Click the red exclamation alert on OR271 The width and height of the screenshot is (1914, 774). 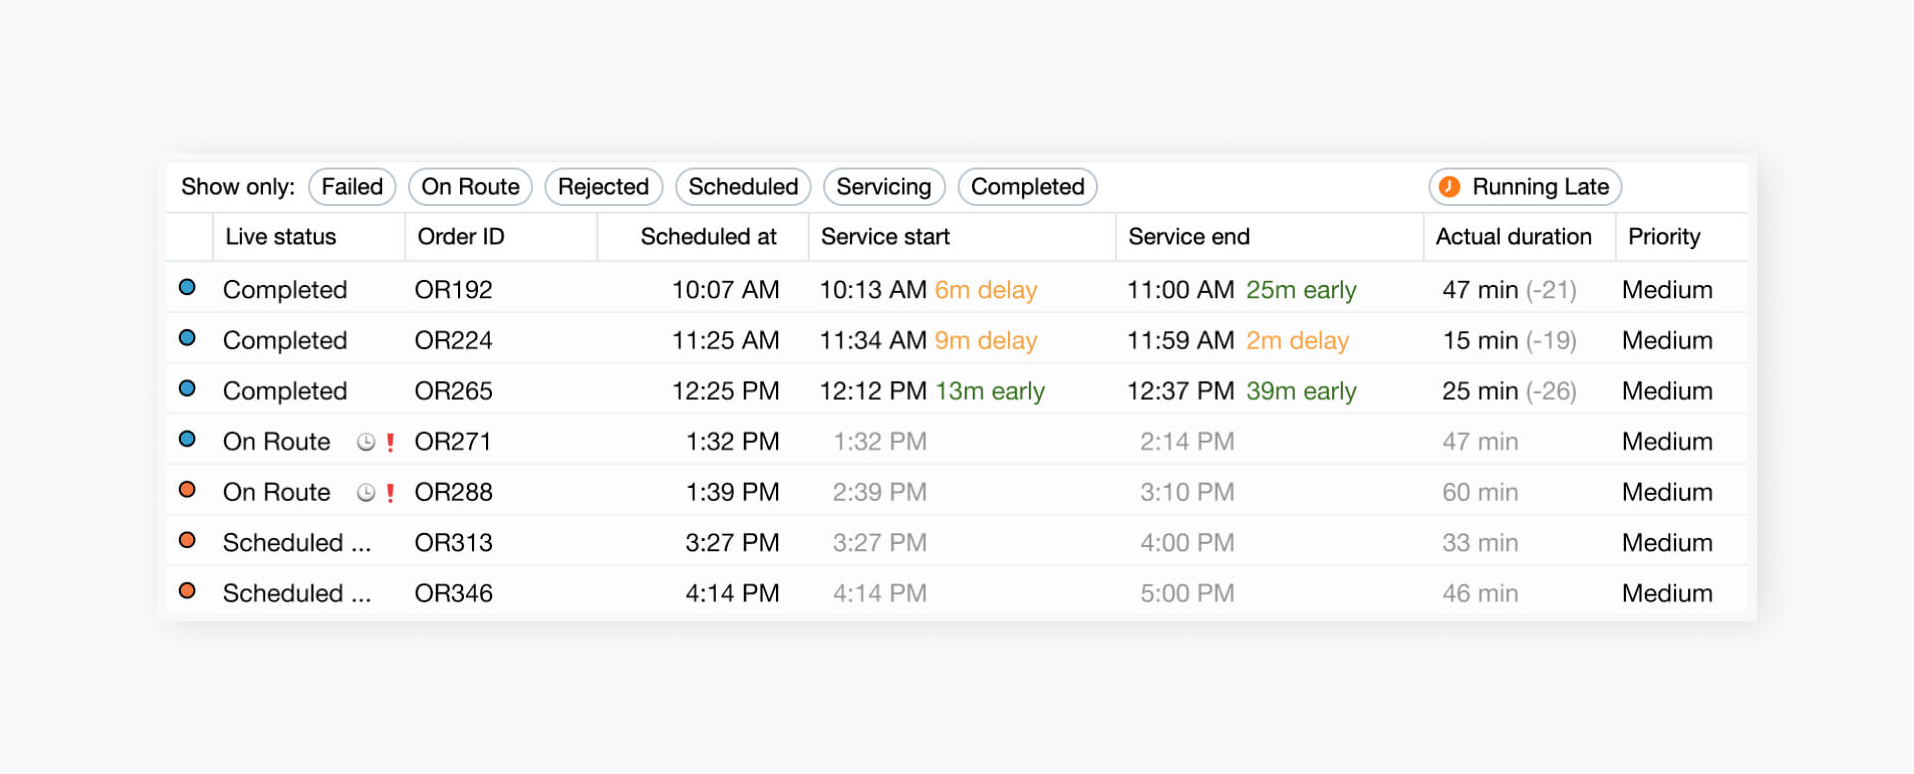[390, 442]
